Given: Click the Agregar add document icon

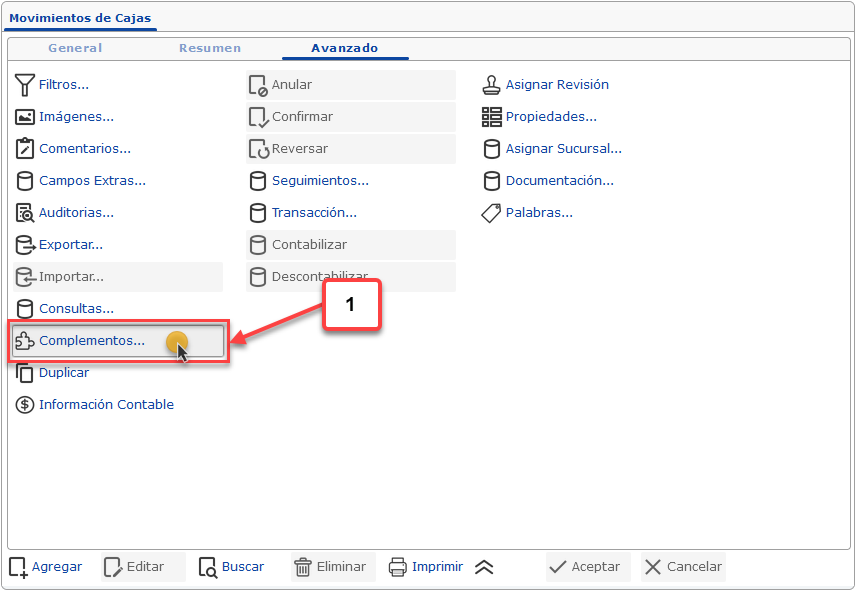Looking at the screenshot, I should (x=18, y=568).
